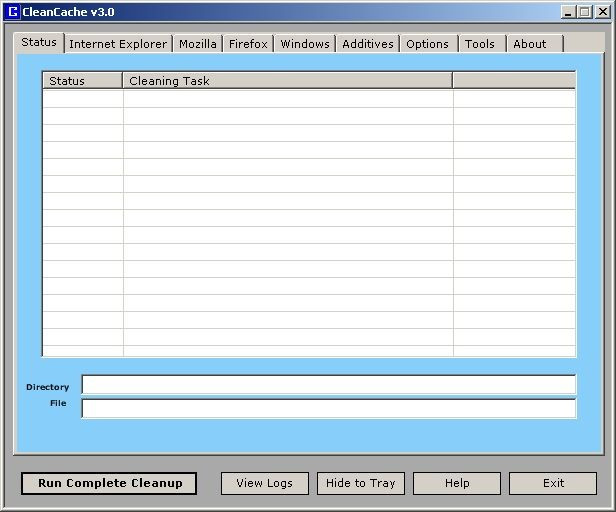Viewport: 616px width, 512px height.
Task: Focus the File text field
Action: coord(329,409)
